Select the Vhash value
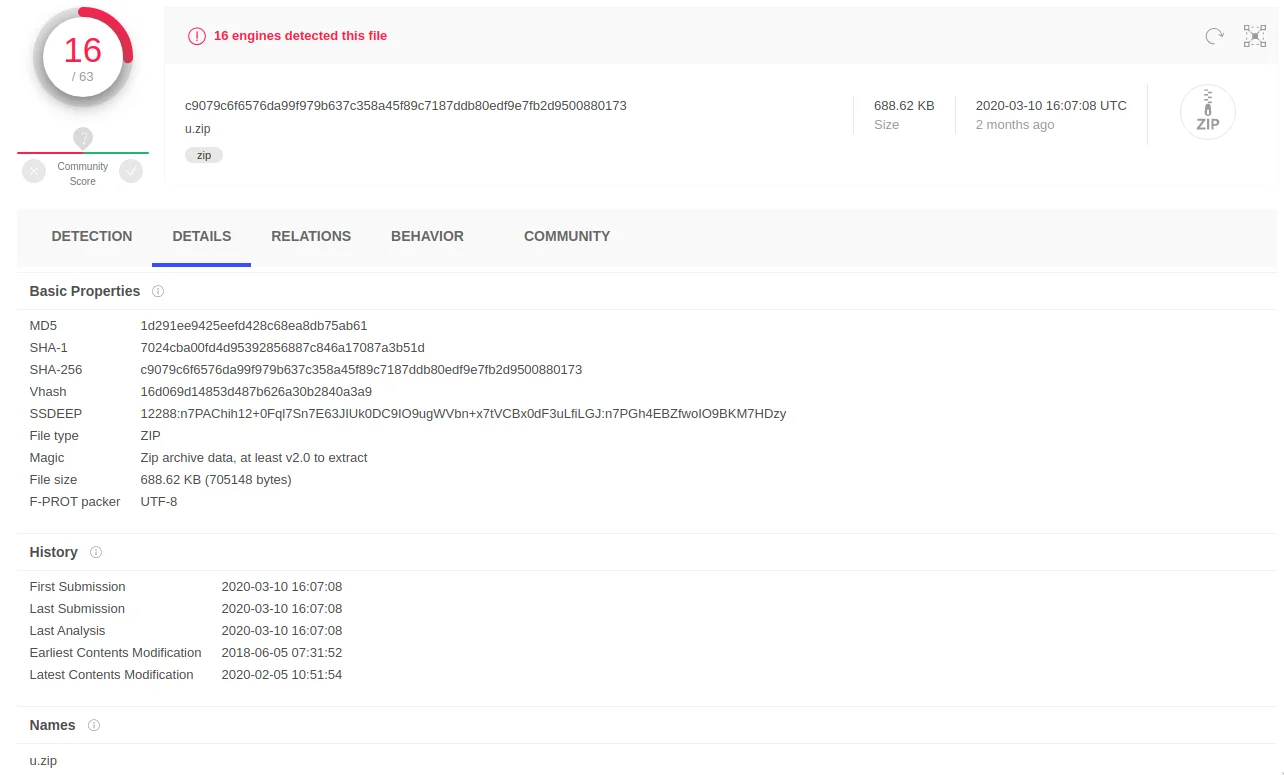Screen dimensions: 1284x775 (x=256, y=392)
